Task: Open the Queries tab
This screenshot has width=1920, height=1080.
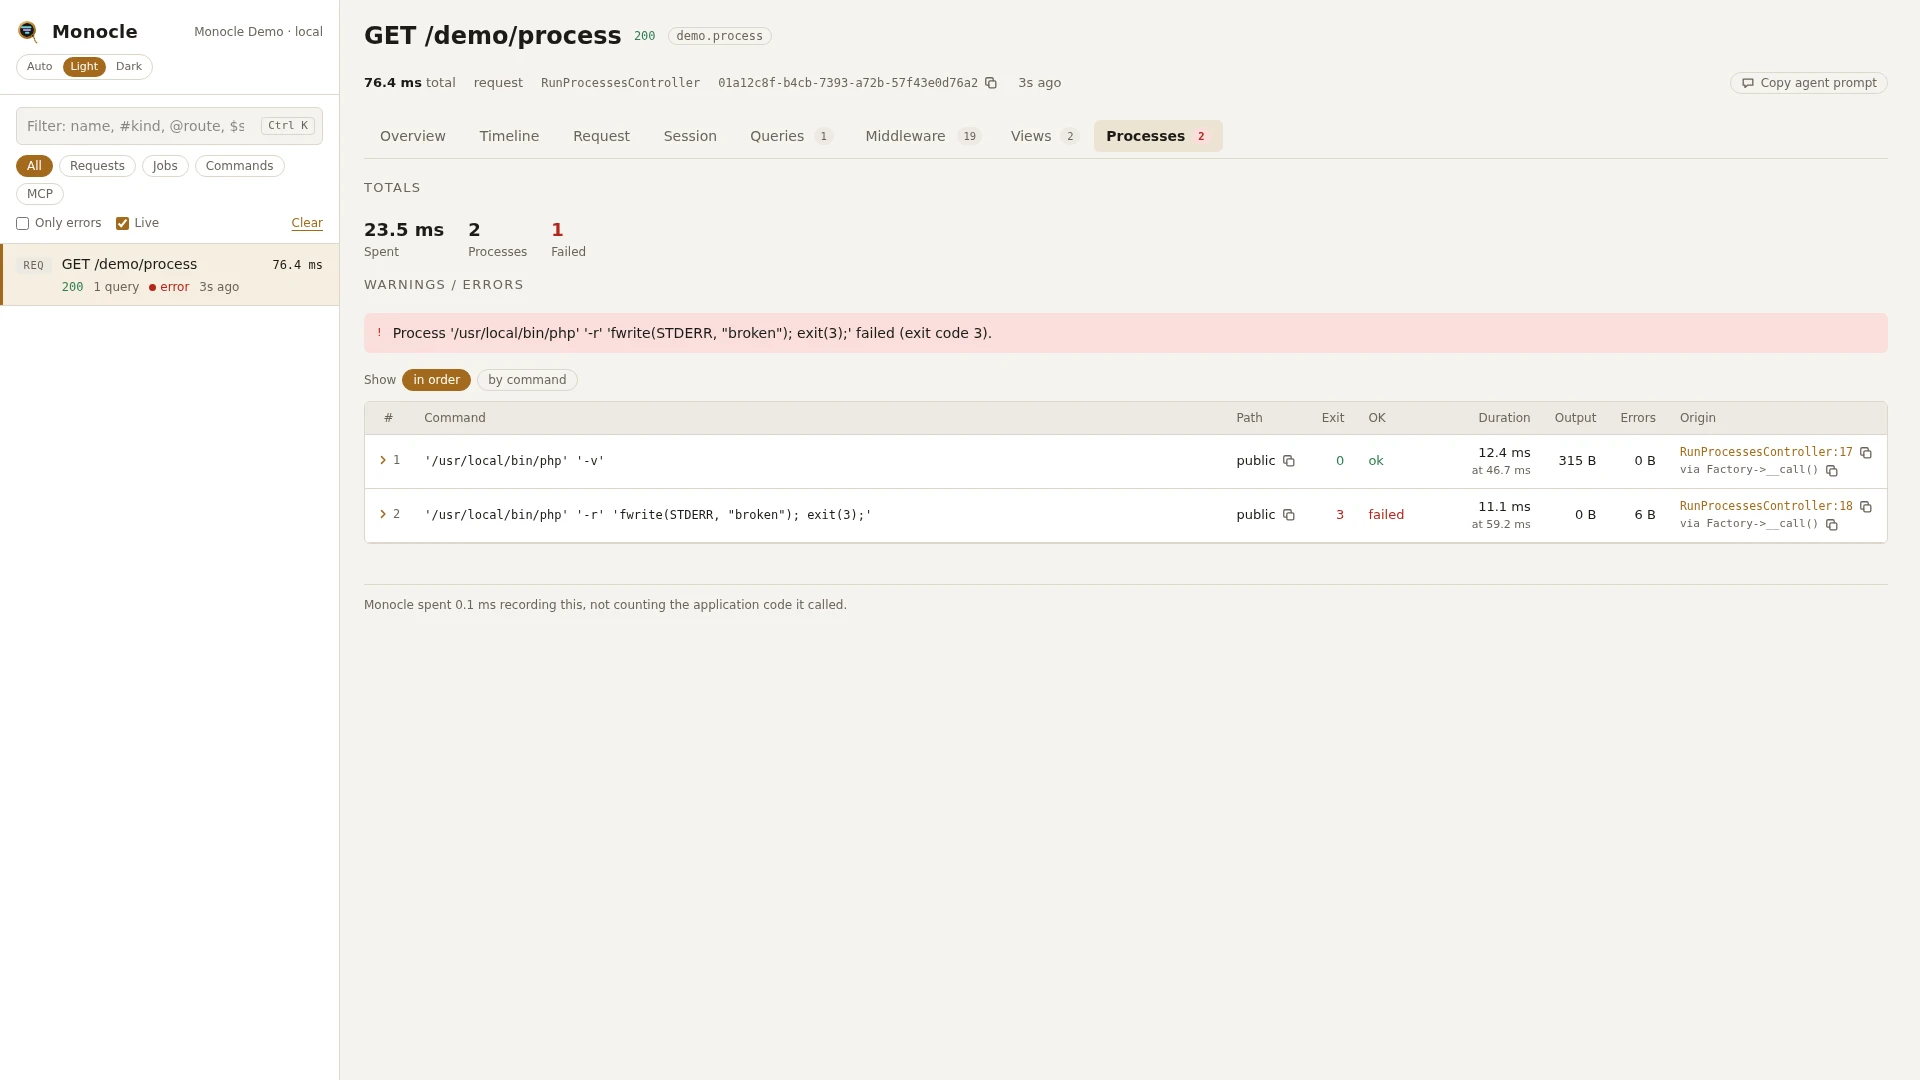Action: 791,136
